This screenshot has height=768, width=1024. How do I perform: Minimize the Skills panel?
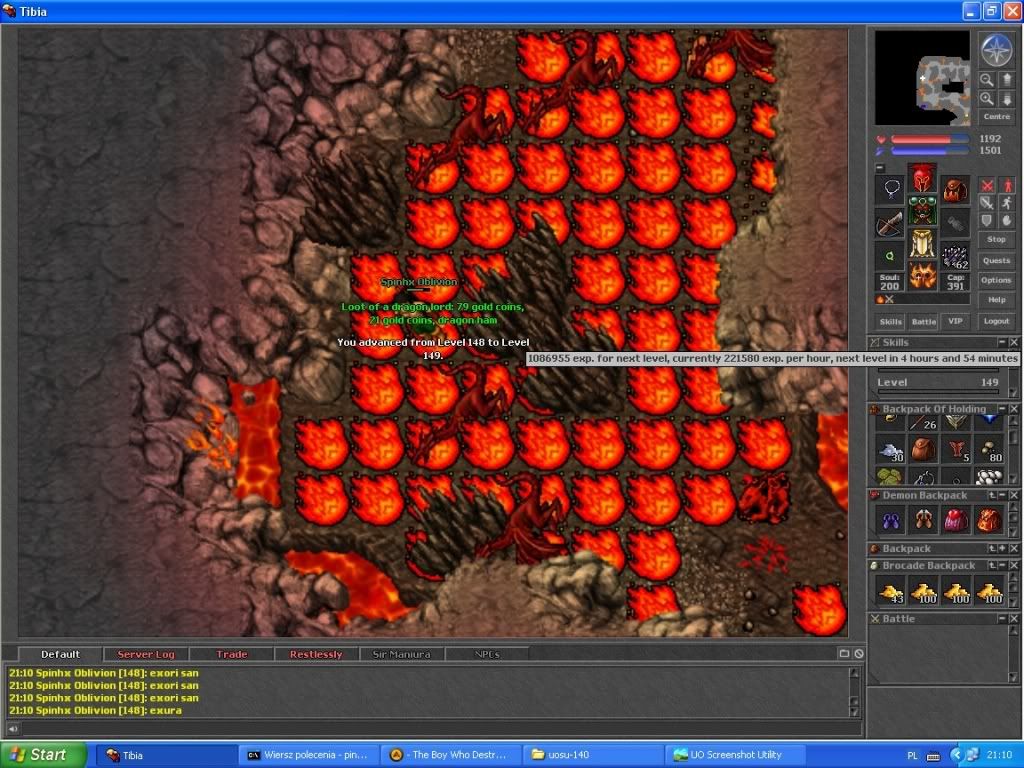[x=1002, y=342]
